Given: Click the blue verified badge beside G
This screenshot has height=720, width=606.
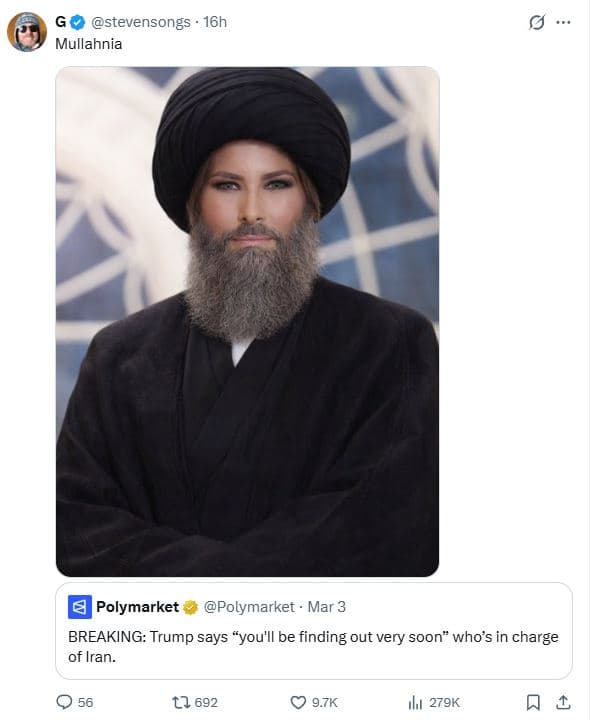Looking at the screenshot, I should [78, 22].
